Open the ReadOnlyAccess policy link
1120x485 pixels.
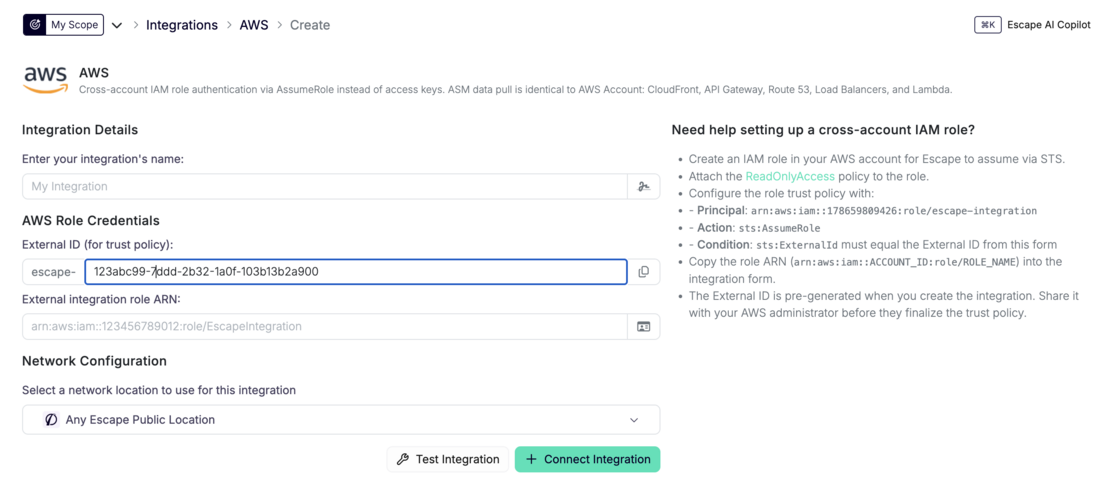pos(790,176)
